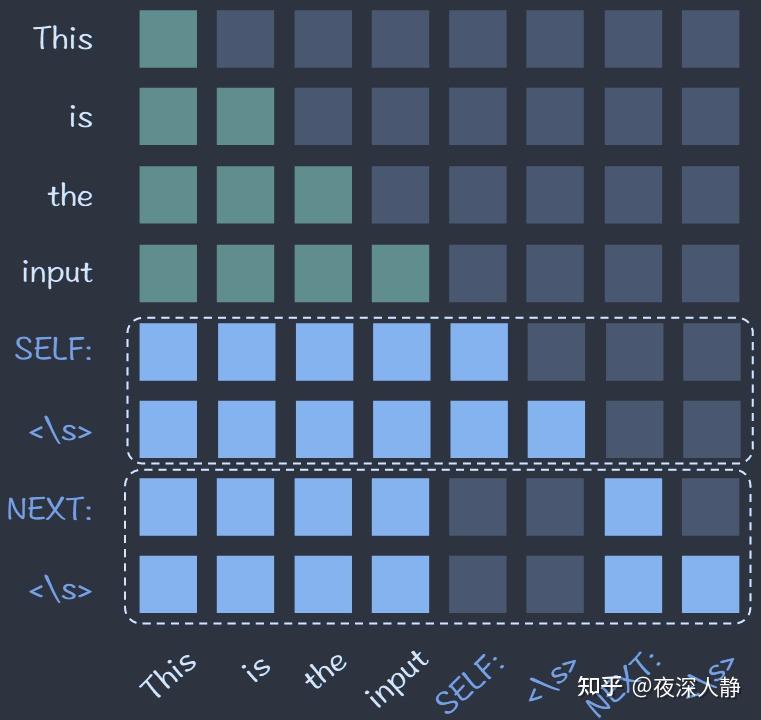
Task: Click the 'is' row label
Action: 81,117
